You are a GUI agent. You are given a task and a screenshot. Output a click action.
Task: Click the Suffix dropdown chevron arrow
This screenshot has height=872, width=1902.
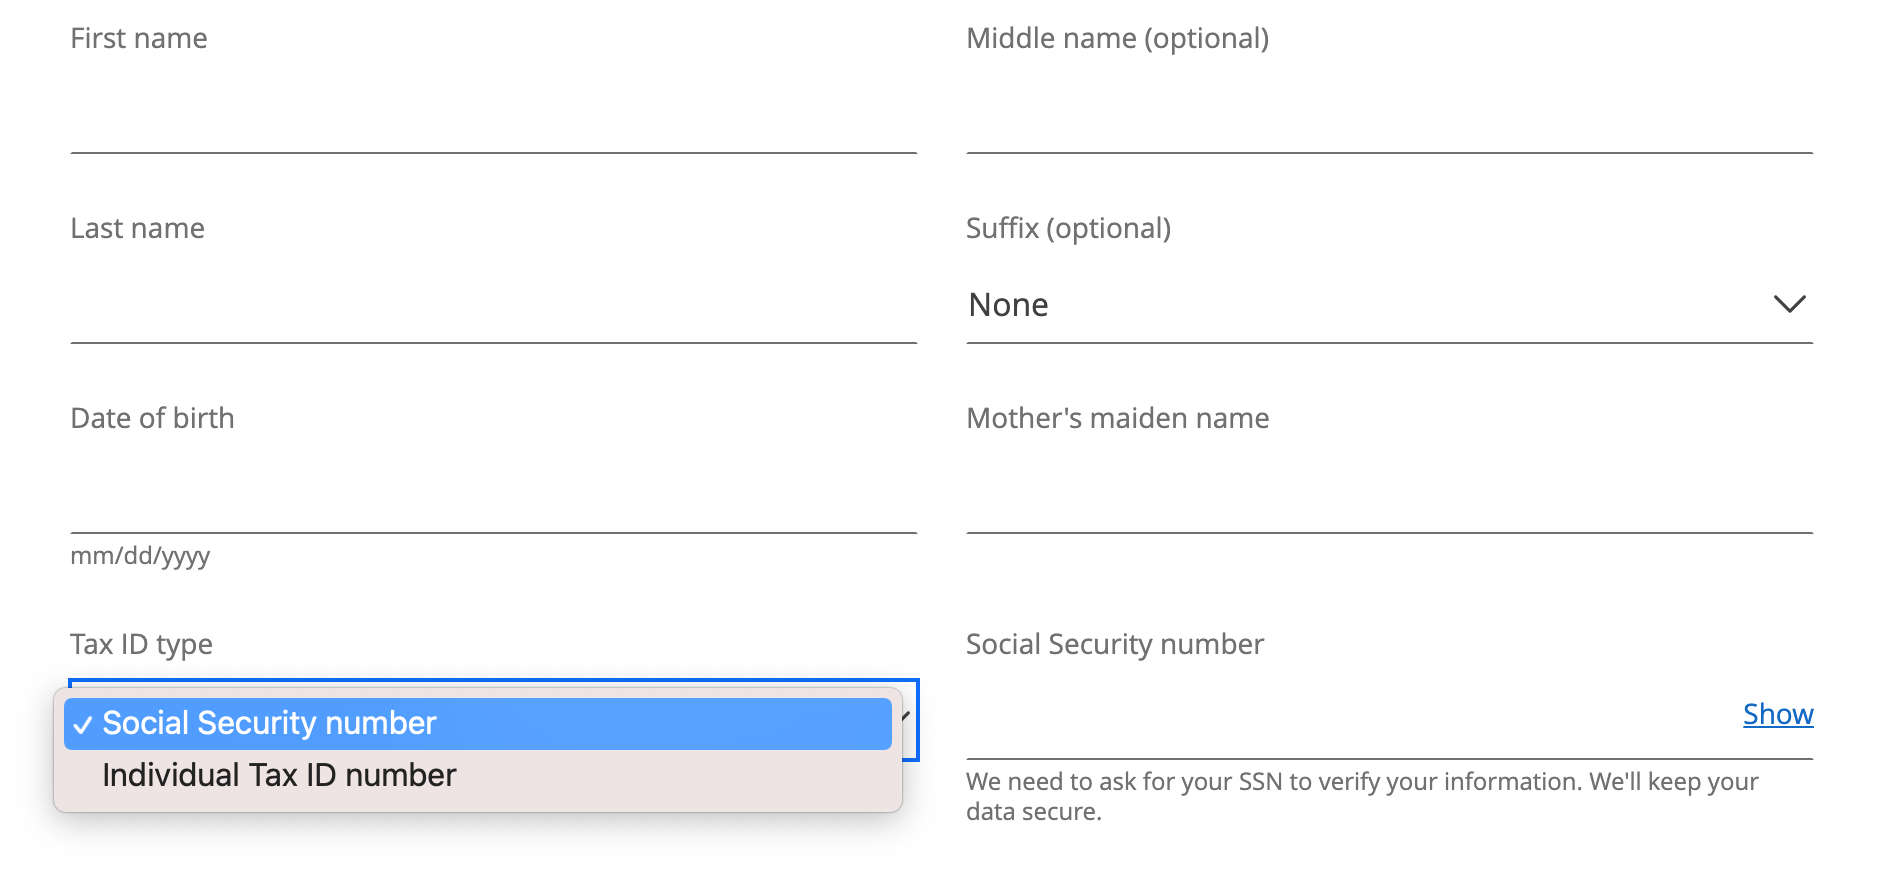(1791, 305)
